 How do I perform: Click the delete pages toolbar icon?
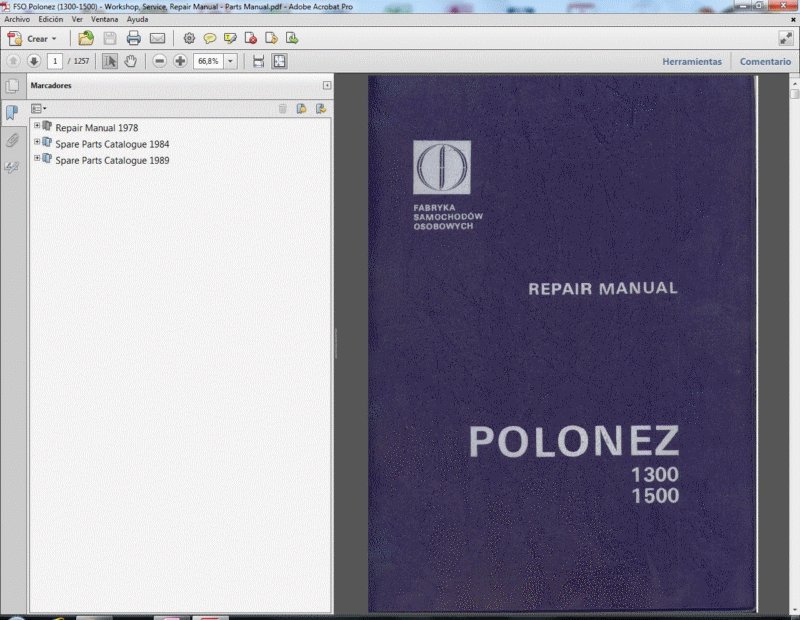(251, 38)
